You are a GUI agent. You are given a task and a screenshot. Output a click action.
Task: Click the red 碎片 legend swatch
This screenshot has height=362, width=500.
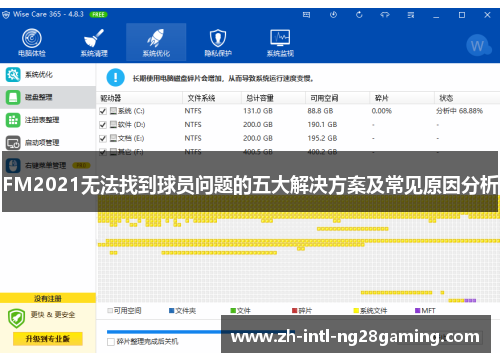coord(295,311)
